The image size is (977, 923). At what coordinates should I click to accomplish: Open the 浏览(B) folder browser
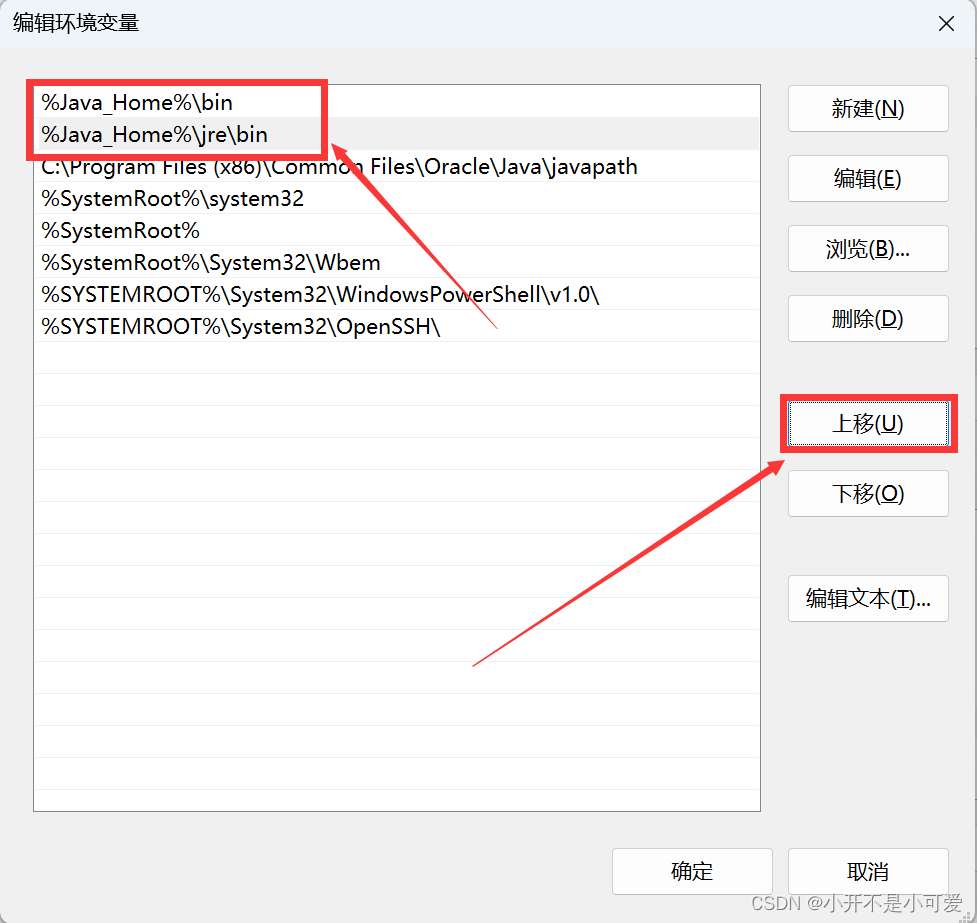click(x=867, y=249)
